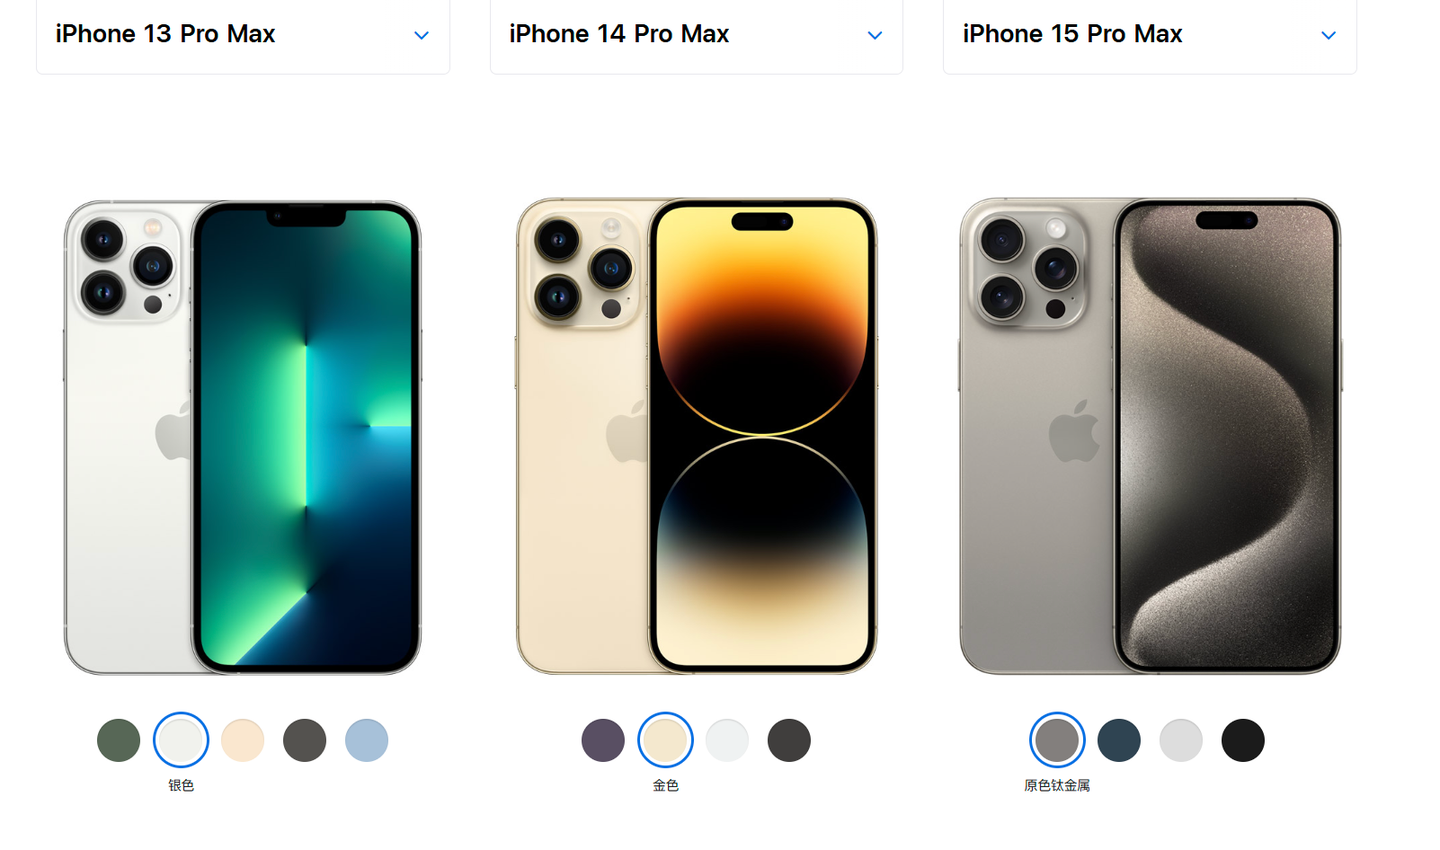Pick the silver swatch under iPhone 14 Pro Max

tap(727, 740)
